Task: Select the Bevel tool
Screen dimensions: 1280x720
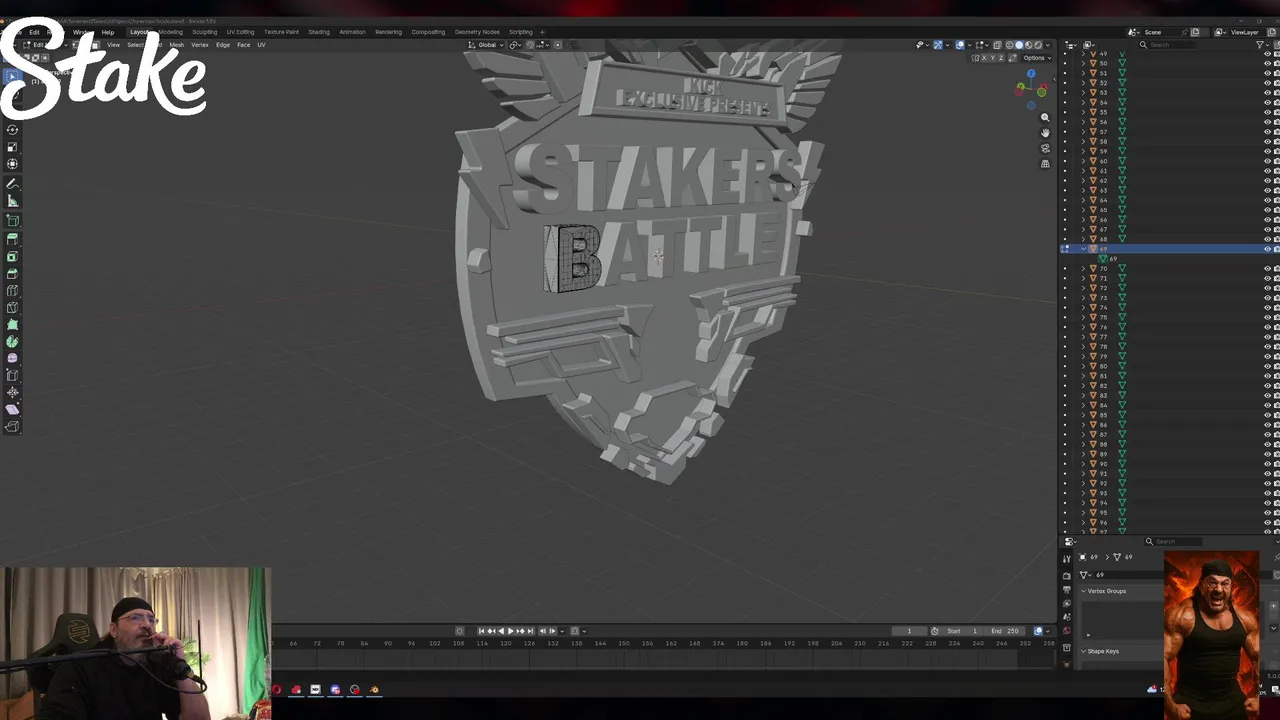Action: (12, 274)
